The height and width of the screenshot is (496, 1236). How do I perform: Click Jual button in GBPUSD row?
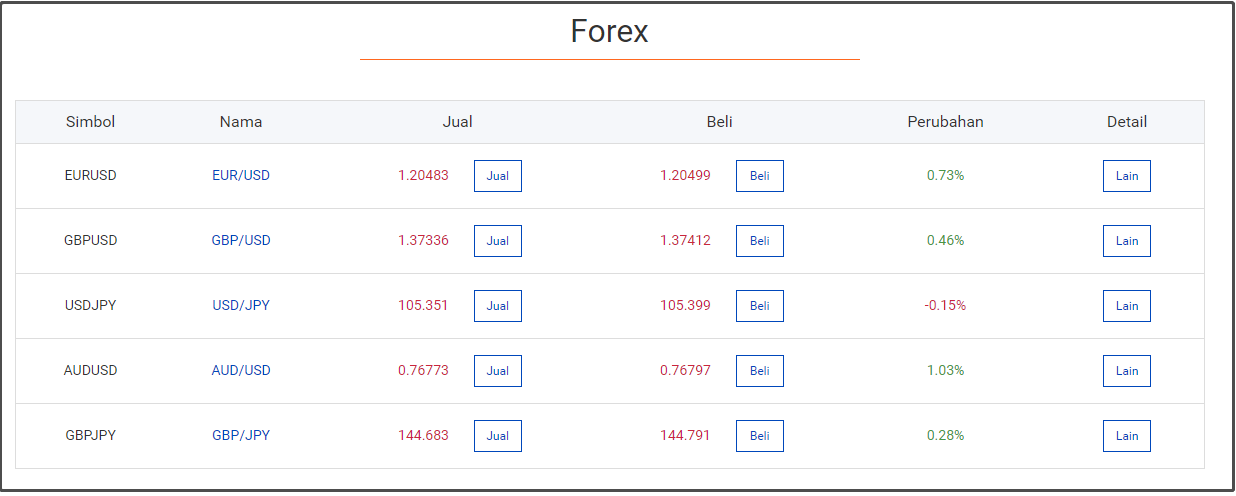pyautogui.click(x=497, y=241)
